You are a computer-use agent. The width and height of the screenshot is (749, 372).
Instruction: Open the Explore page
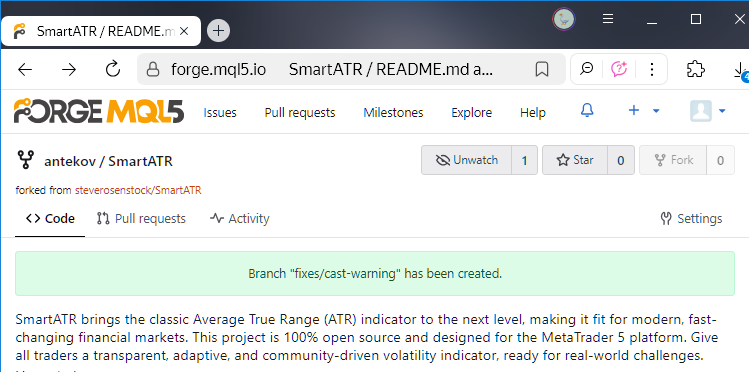471,113
